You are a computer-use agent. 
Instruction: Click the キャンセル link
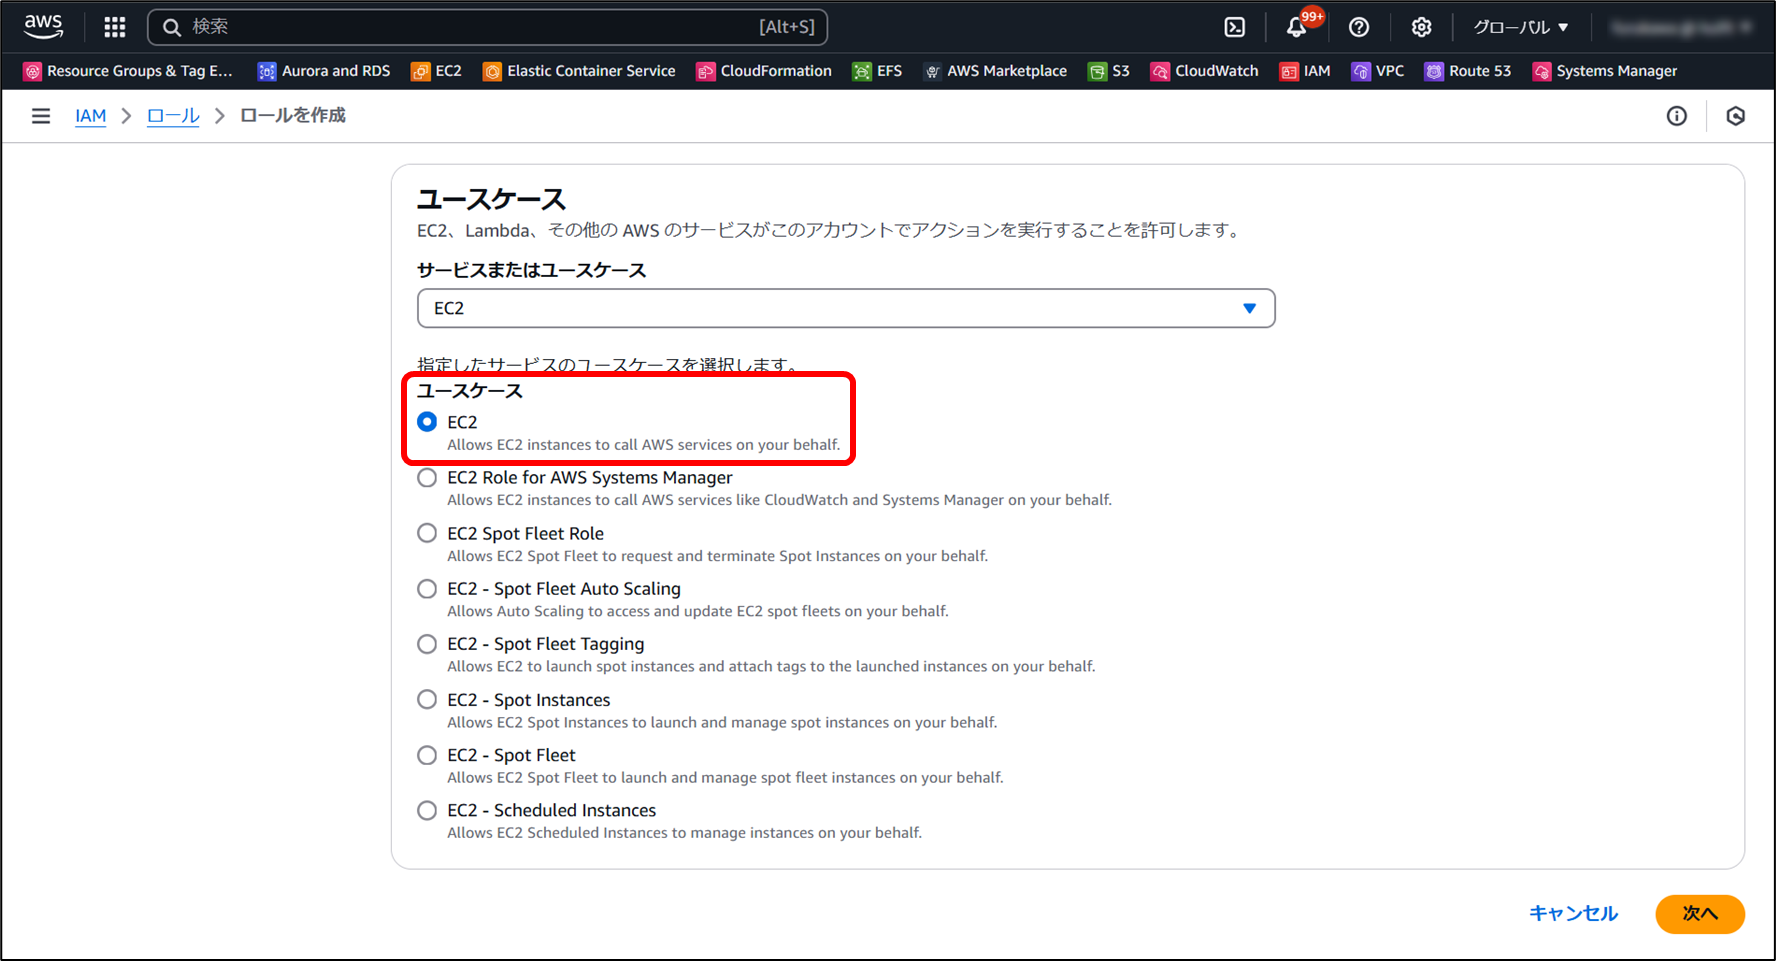pos(1573,913)
